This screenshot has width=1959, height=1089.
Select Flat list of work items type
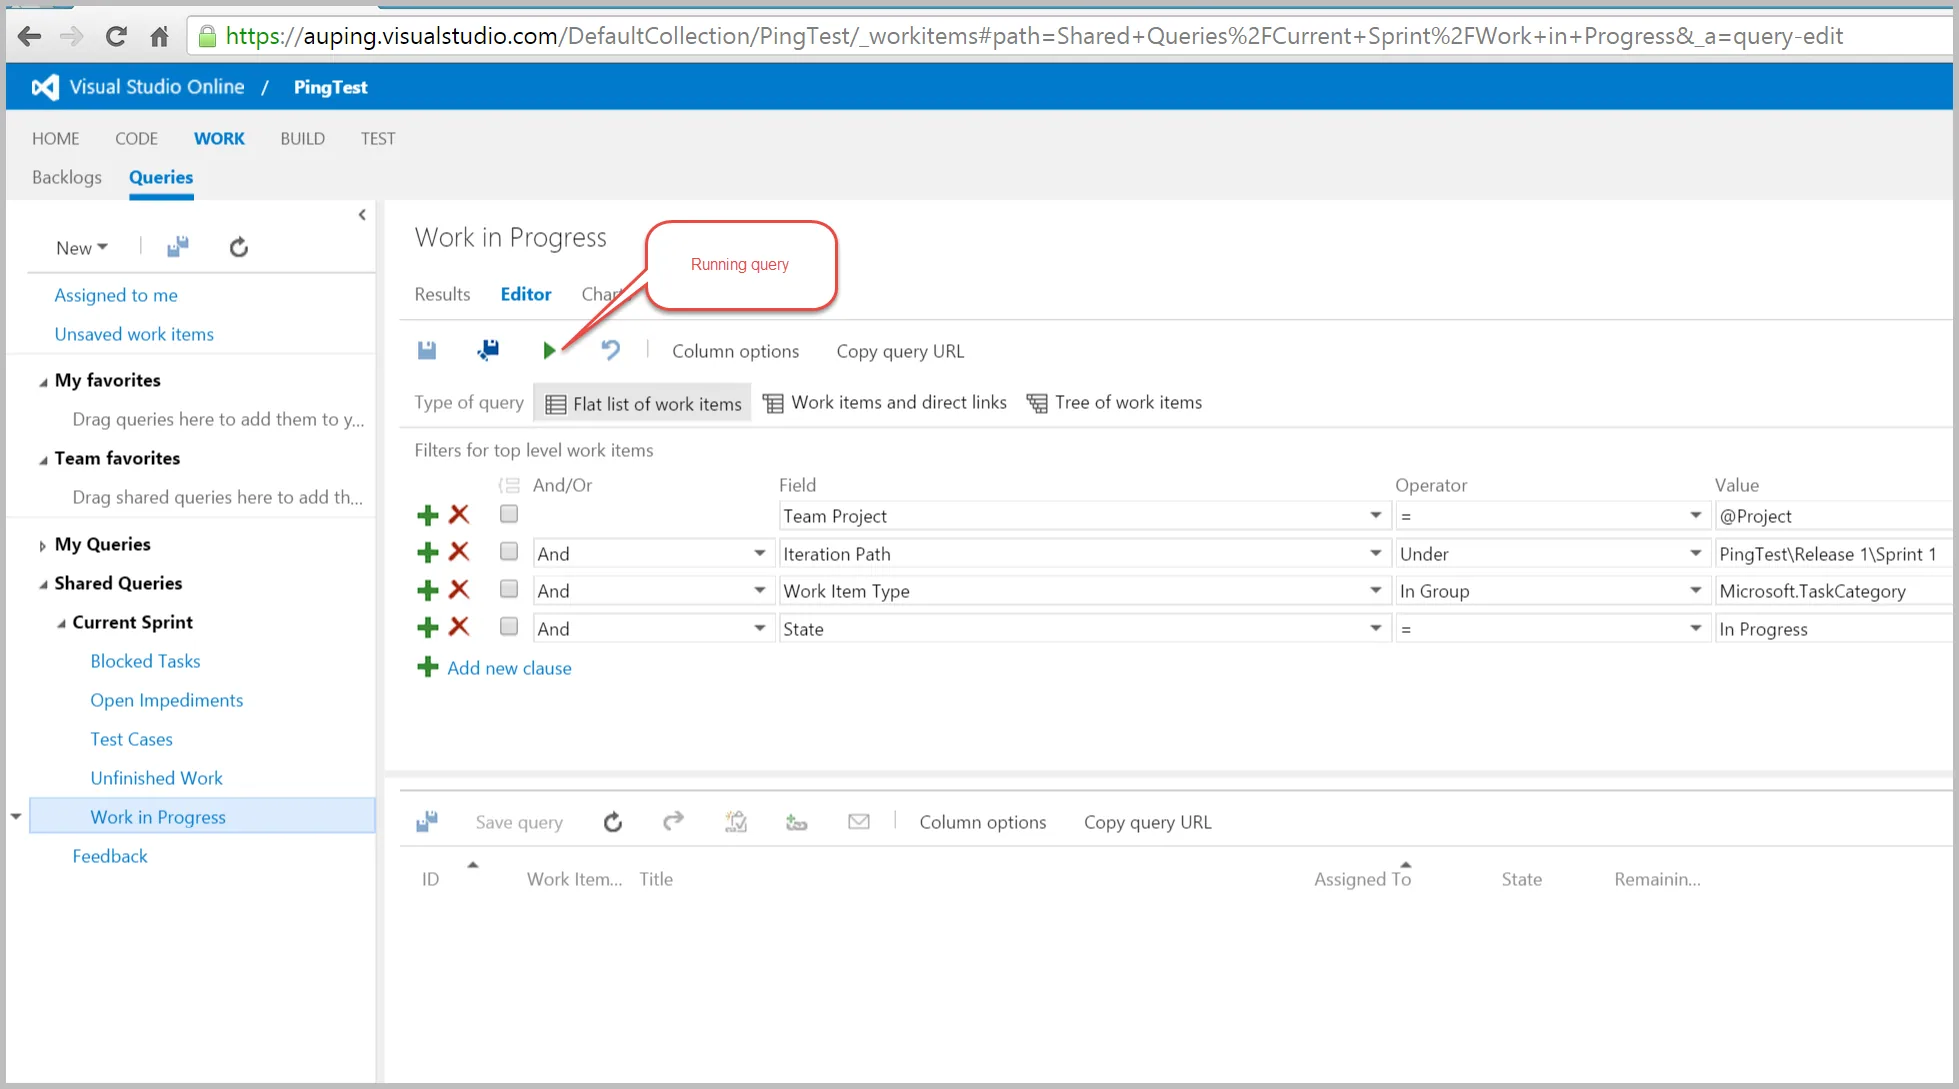tap(643, 404)
